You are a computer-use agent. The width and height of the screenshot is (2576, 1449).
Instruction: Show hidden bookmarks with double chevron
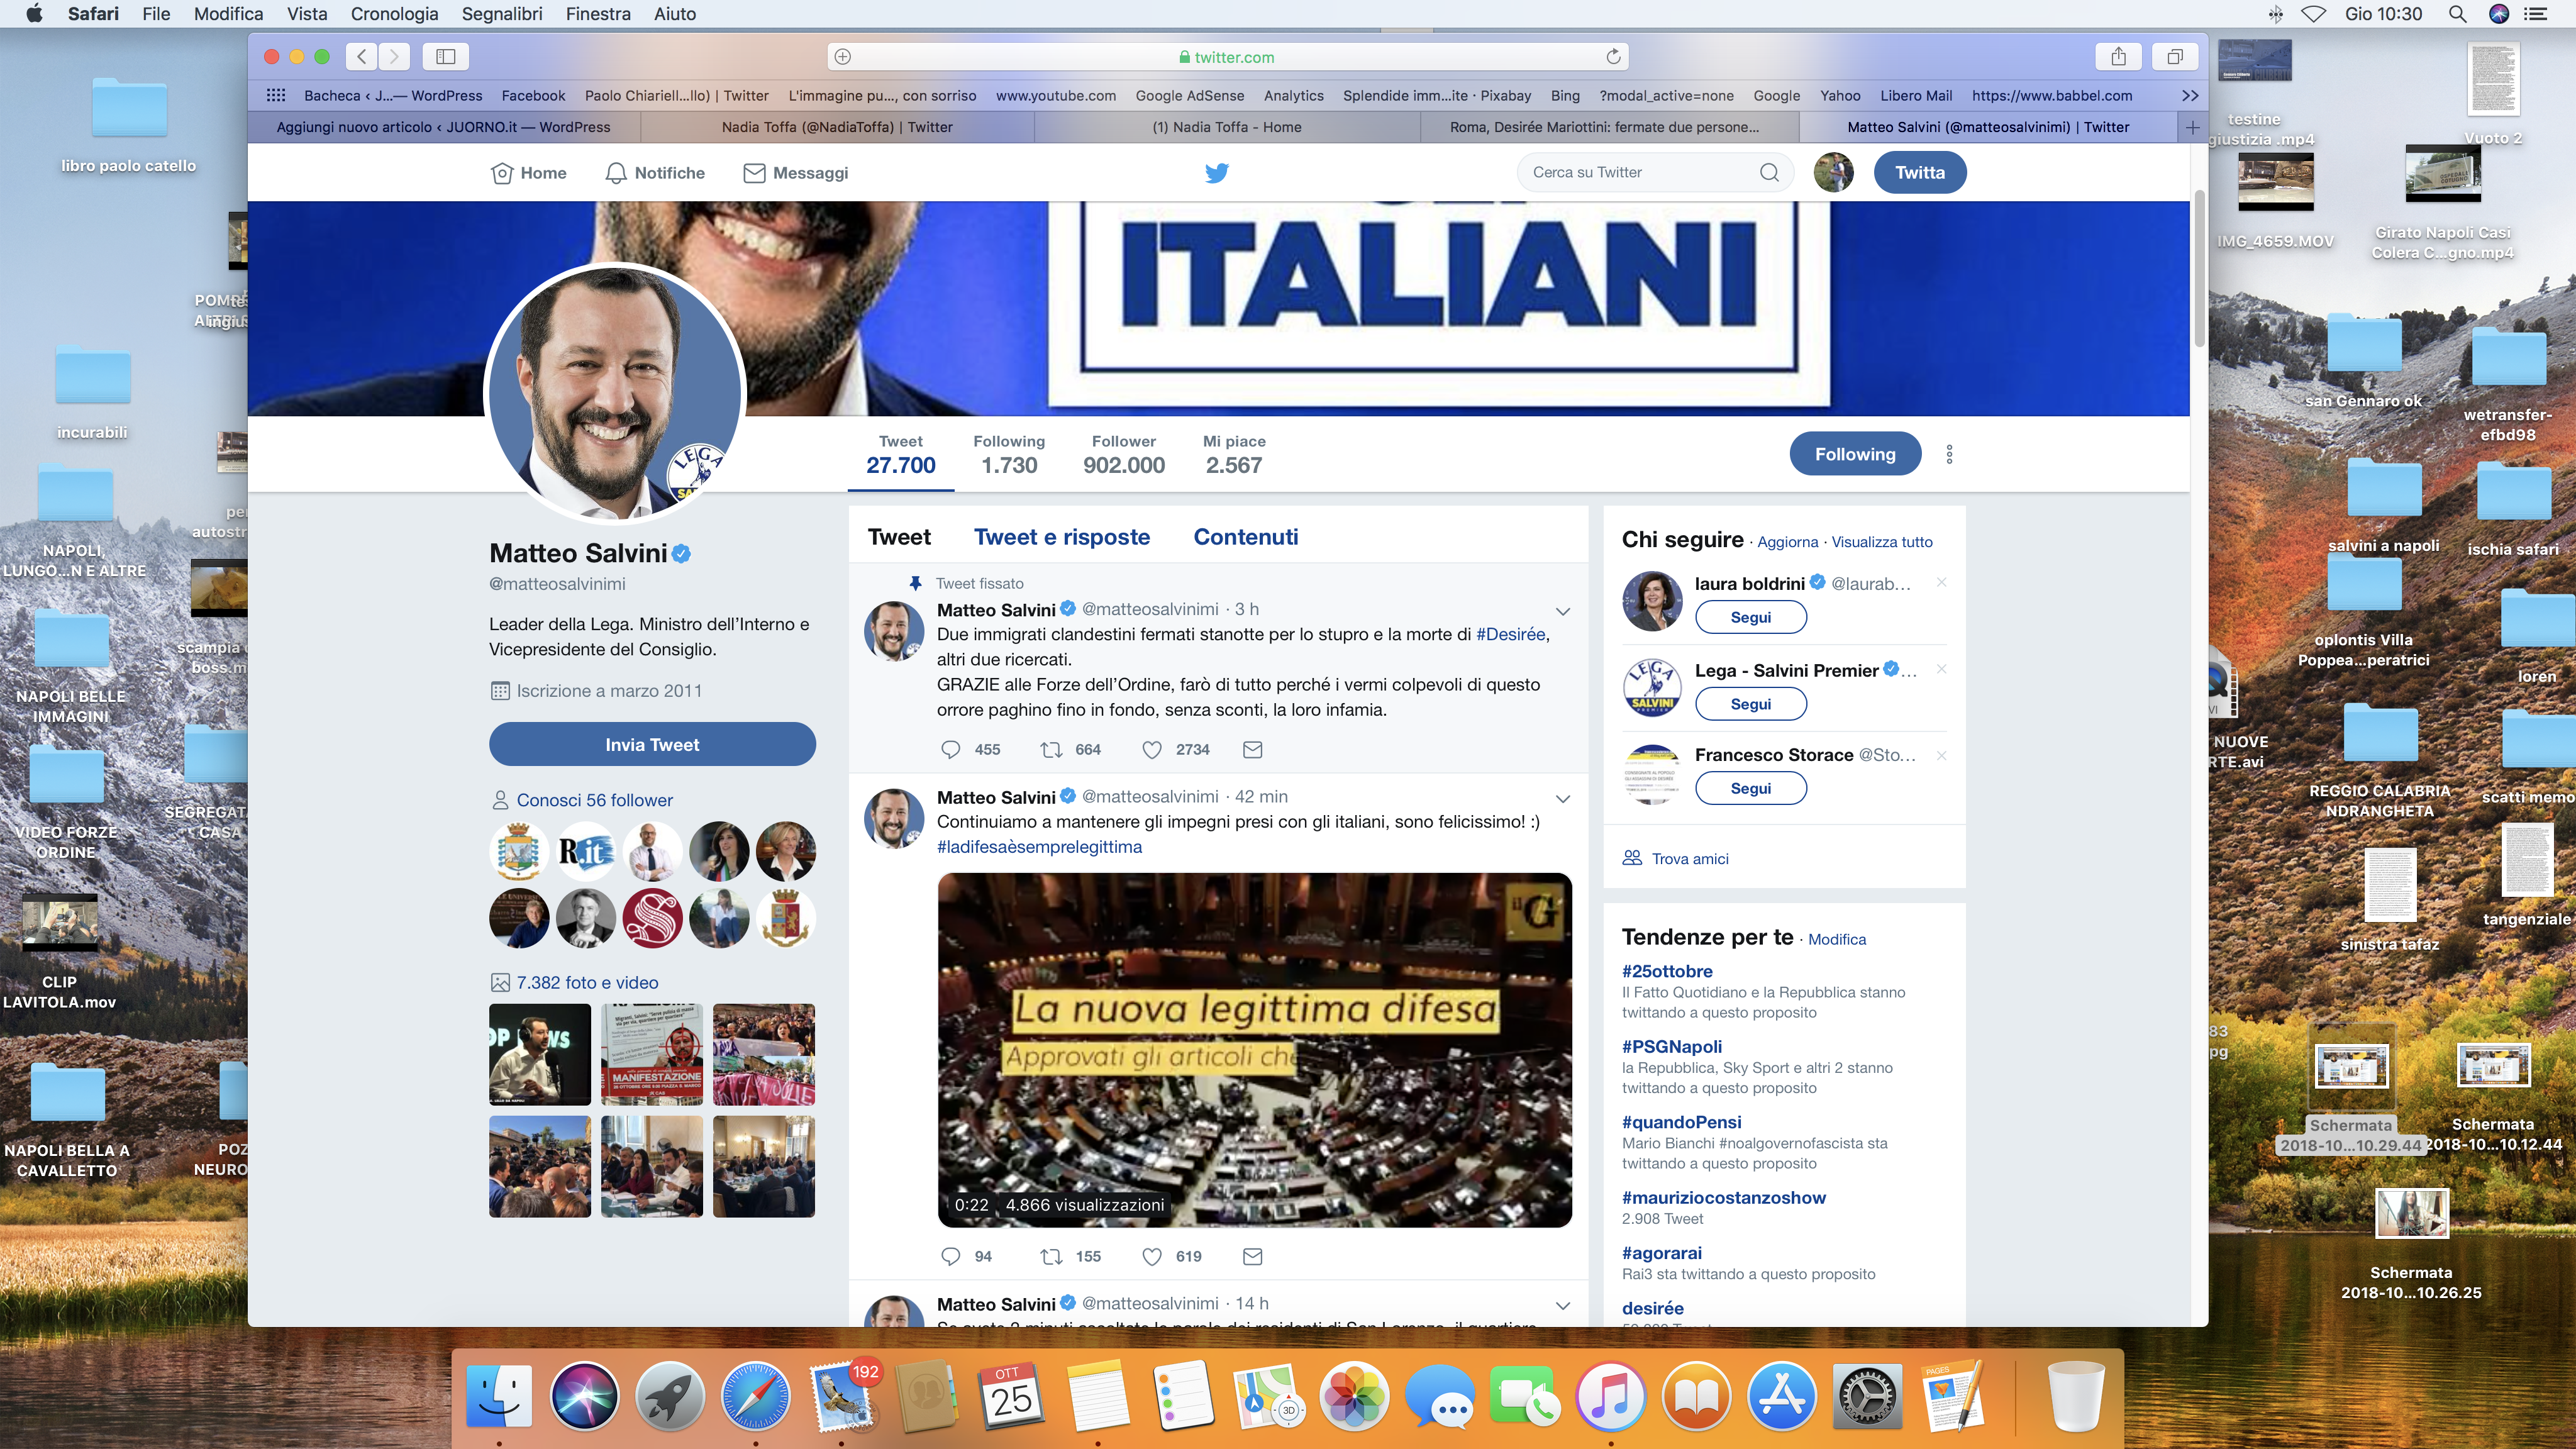[2190, 95]
